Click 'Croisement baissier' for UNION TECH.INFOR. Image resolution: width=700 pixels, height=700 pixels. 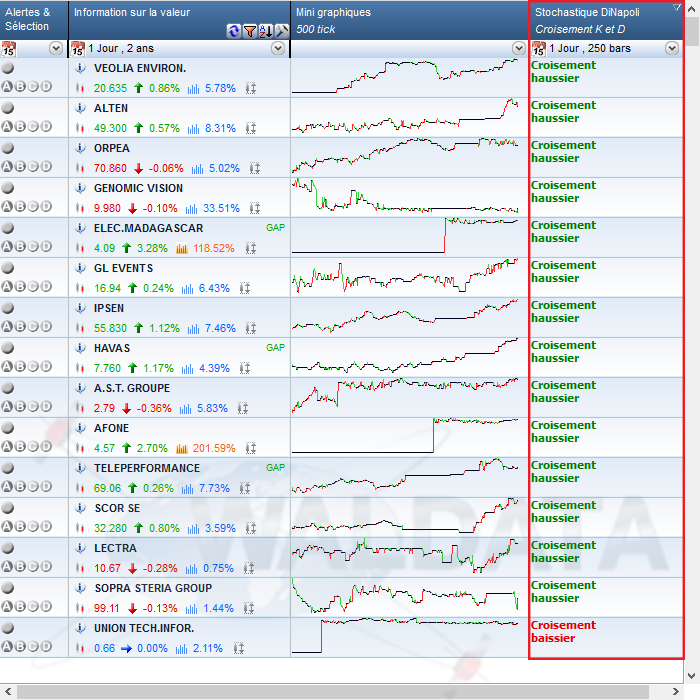tap(563, 632)
